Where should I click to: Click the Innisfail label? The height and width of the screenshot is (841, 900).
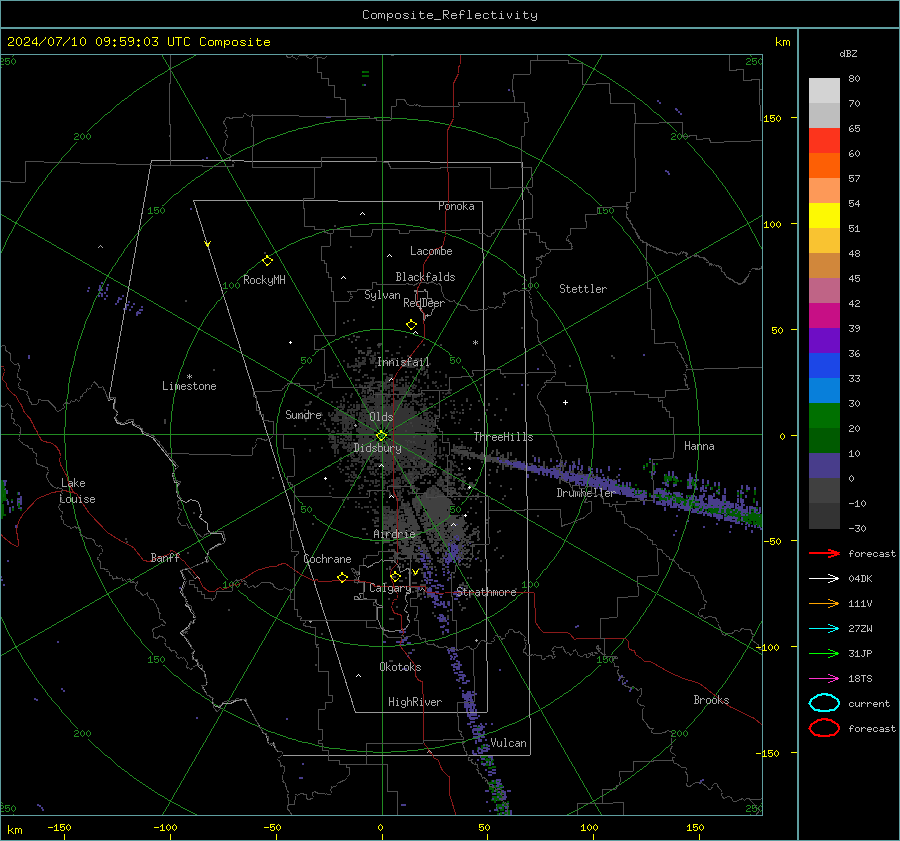tap(403, 362)
